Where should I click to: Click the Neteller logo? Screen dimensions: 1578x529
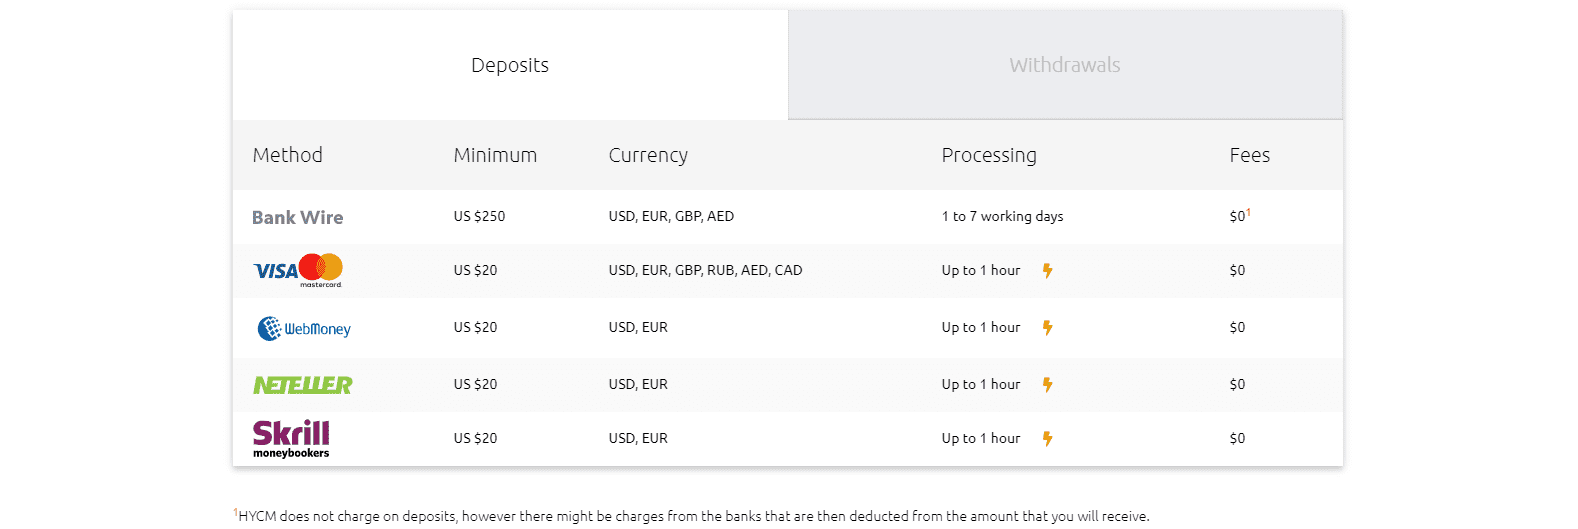303,385
